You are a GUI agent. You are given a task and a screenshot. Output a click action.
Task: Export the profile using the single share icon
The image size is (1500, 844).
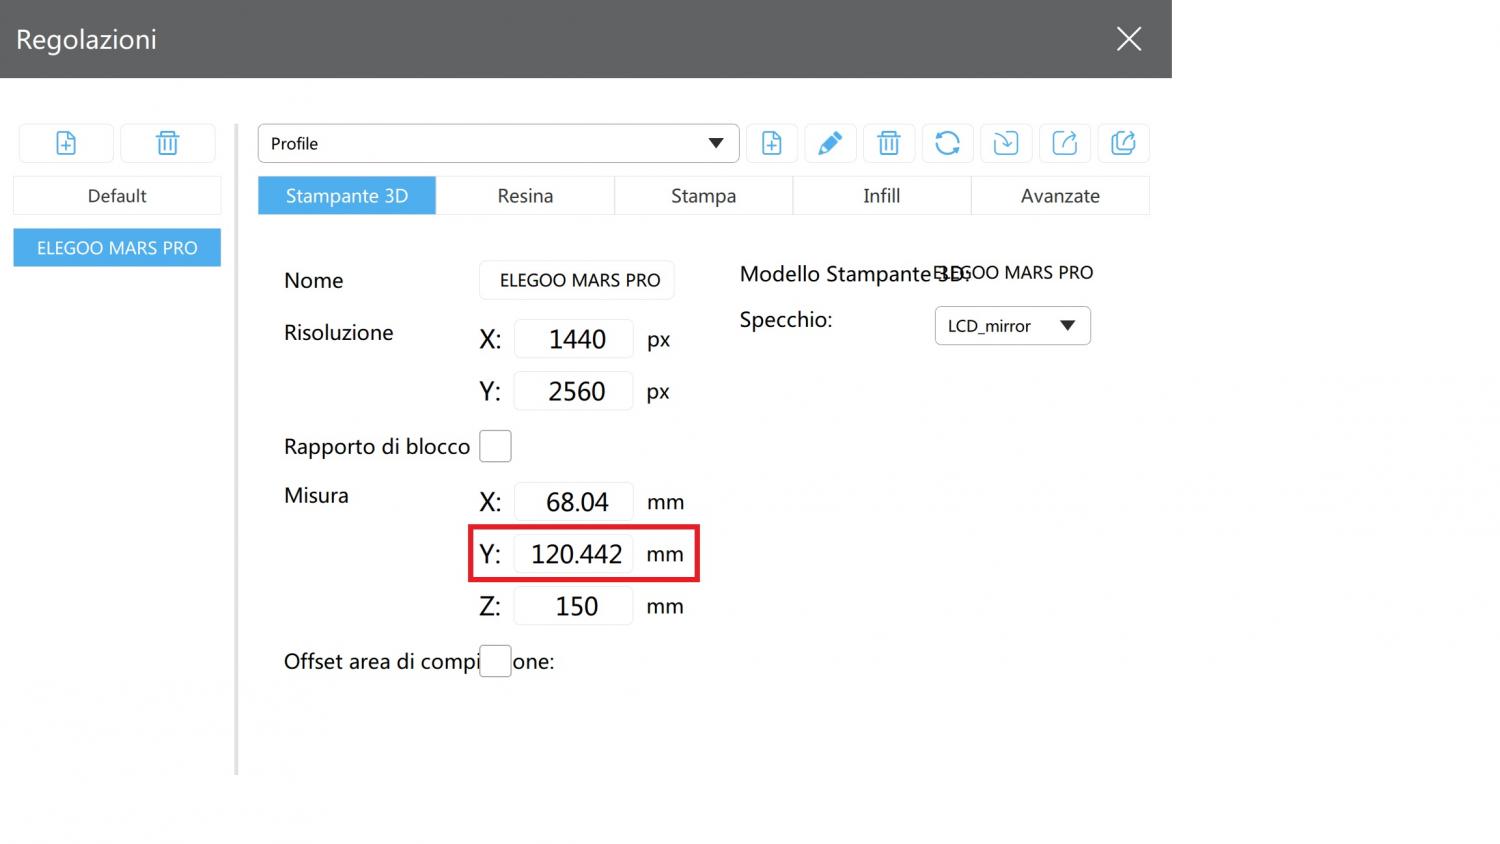click(1065, 143)
